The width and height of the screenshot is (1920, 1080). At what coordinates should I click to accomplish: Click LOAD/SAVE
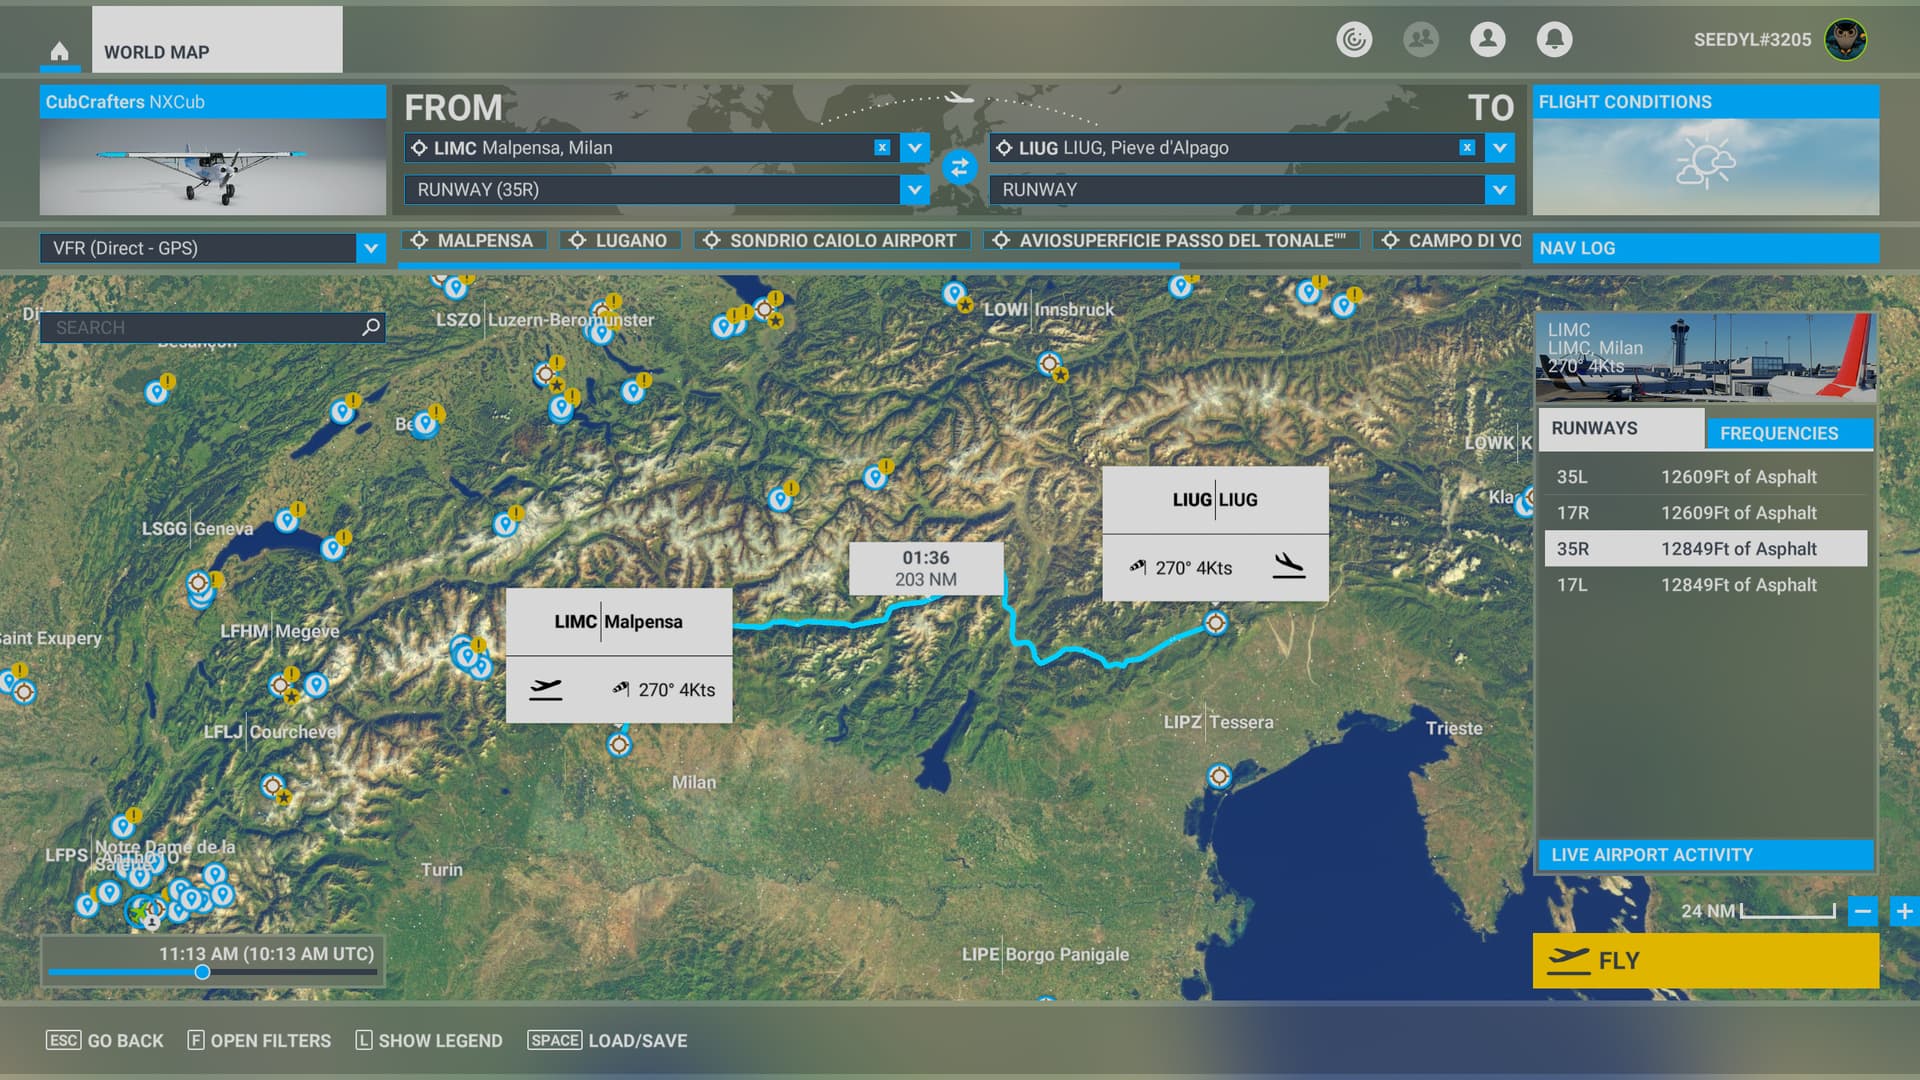pyautogui.click(x=607, y=1041)
